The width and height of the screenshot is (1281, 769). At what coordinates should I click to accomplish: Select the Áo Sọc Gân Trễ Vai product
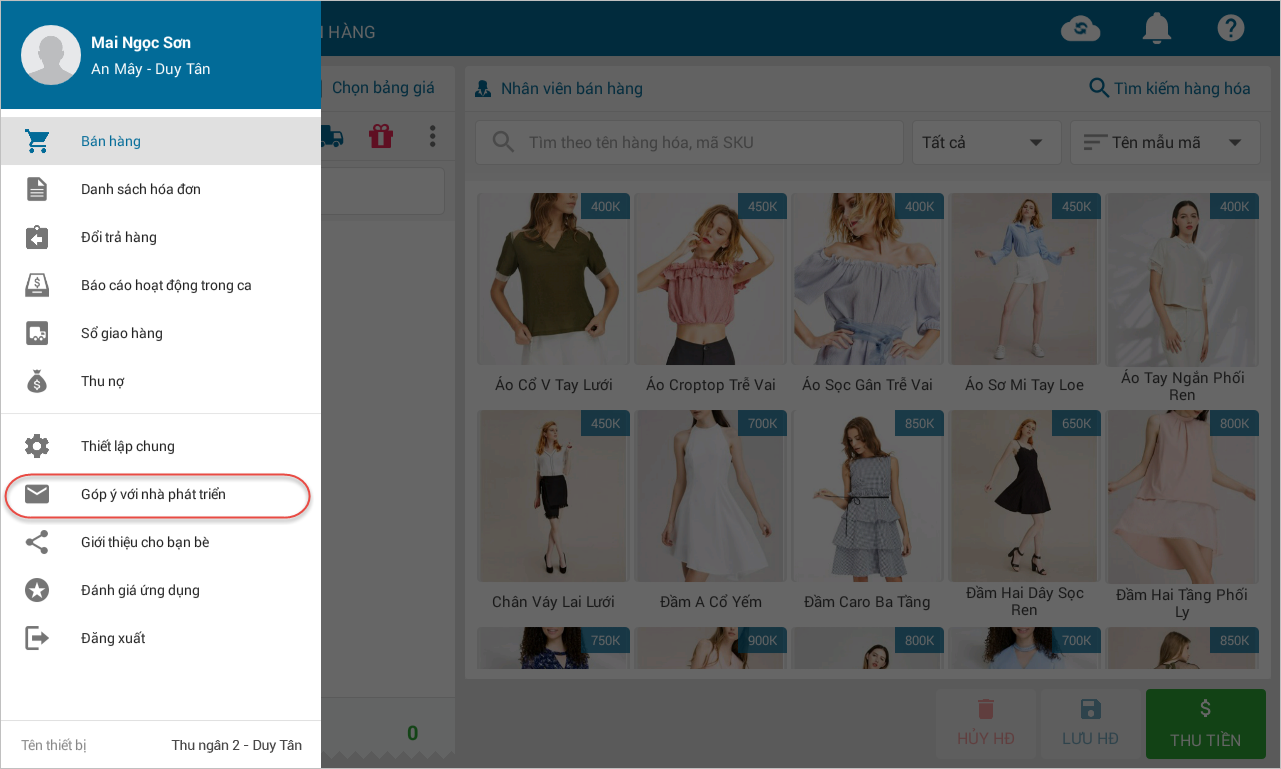pos(867,295)
